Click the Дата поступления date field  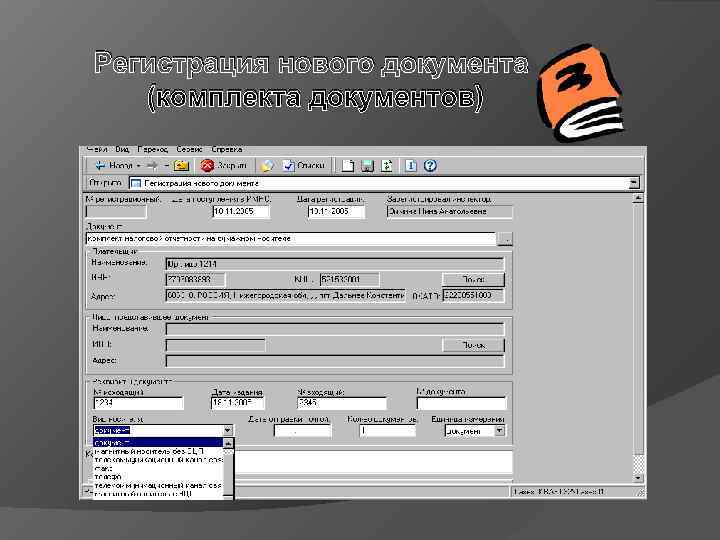241,212
